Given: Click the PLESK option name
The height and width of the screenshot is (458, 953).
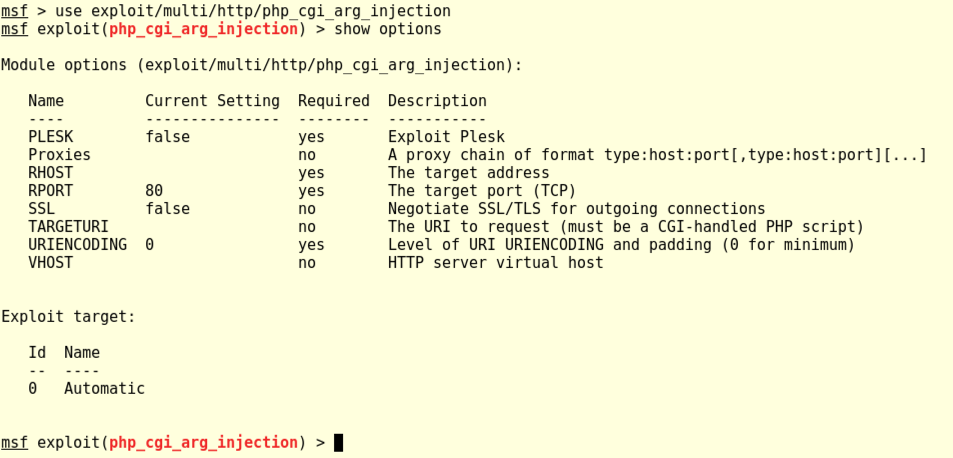Looking at the screenshot, I should 50,137.
